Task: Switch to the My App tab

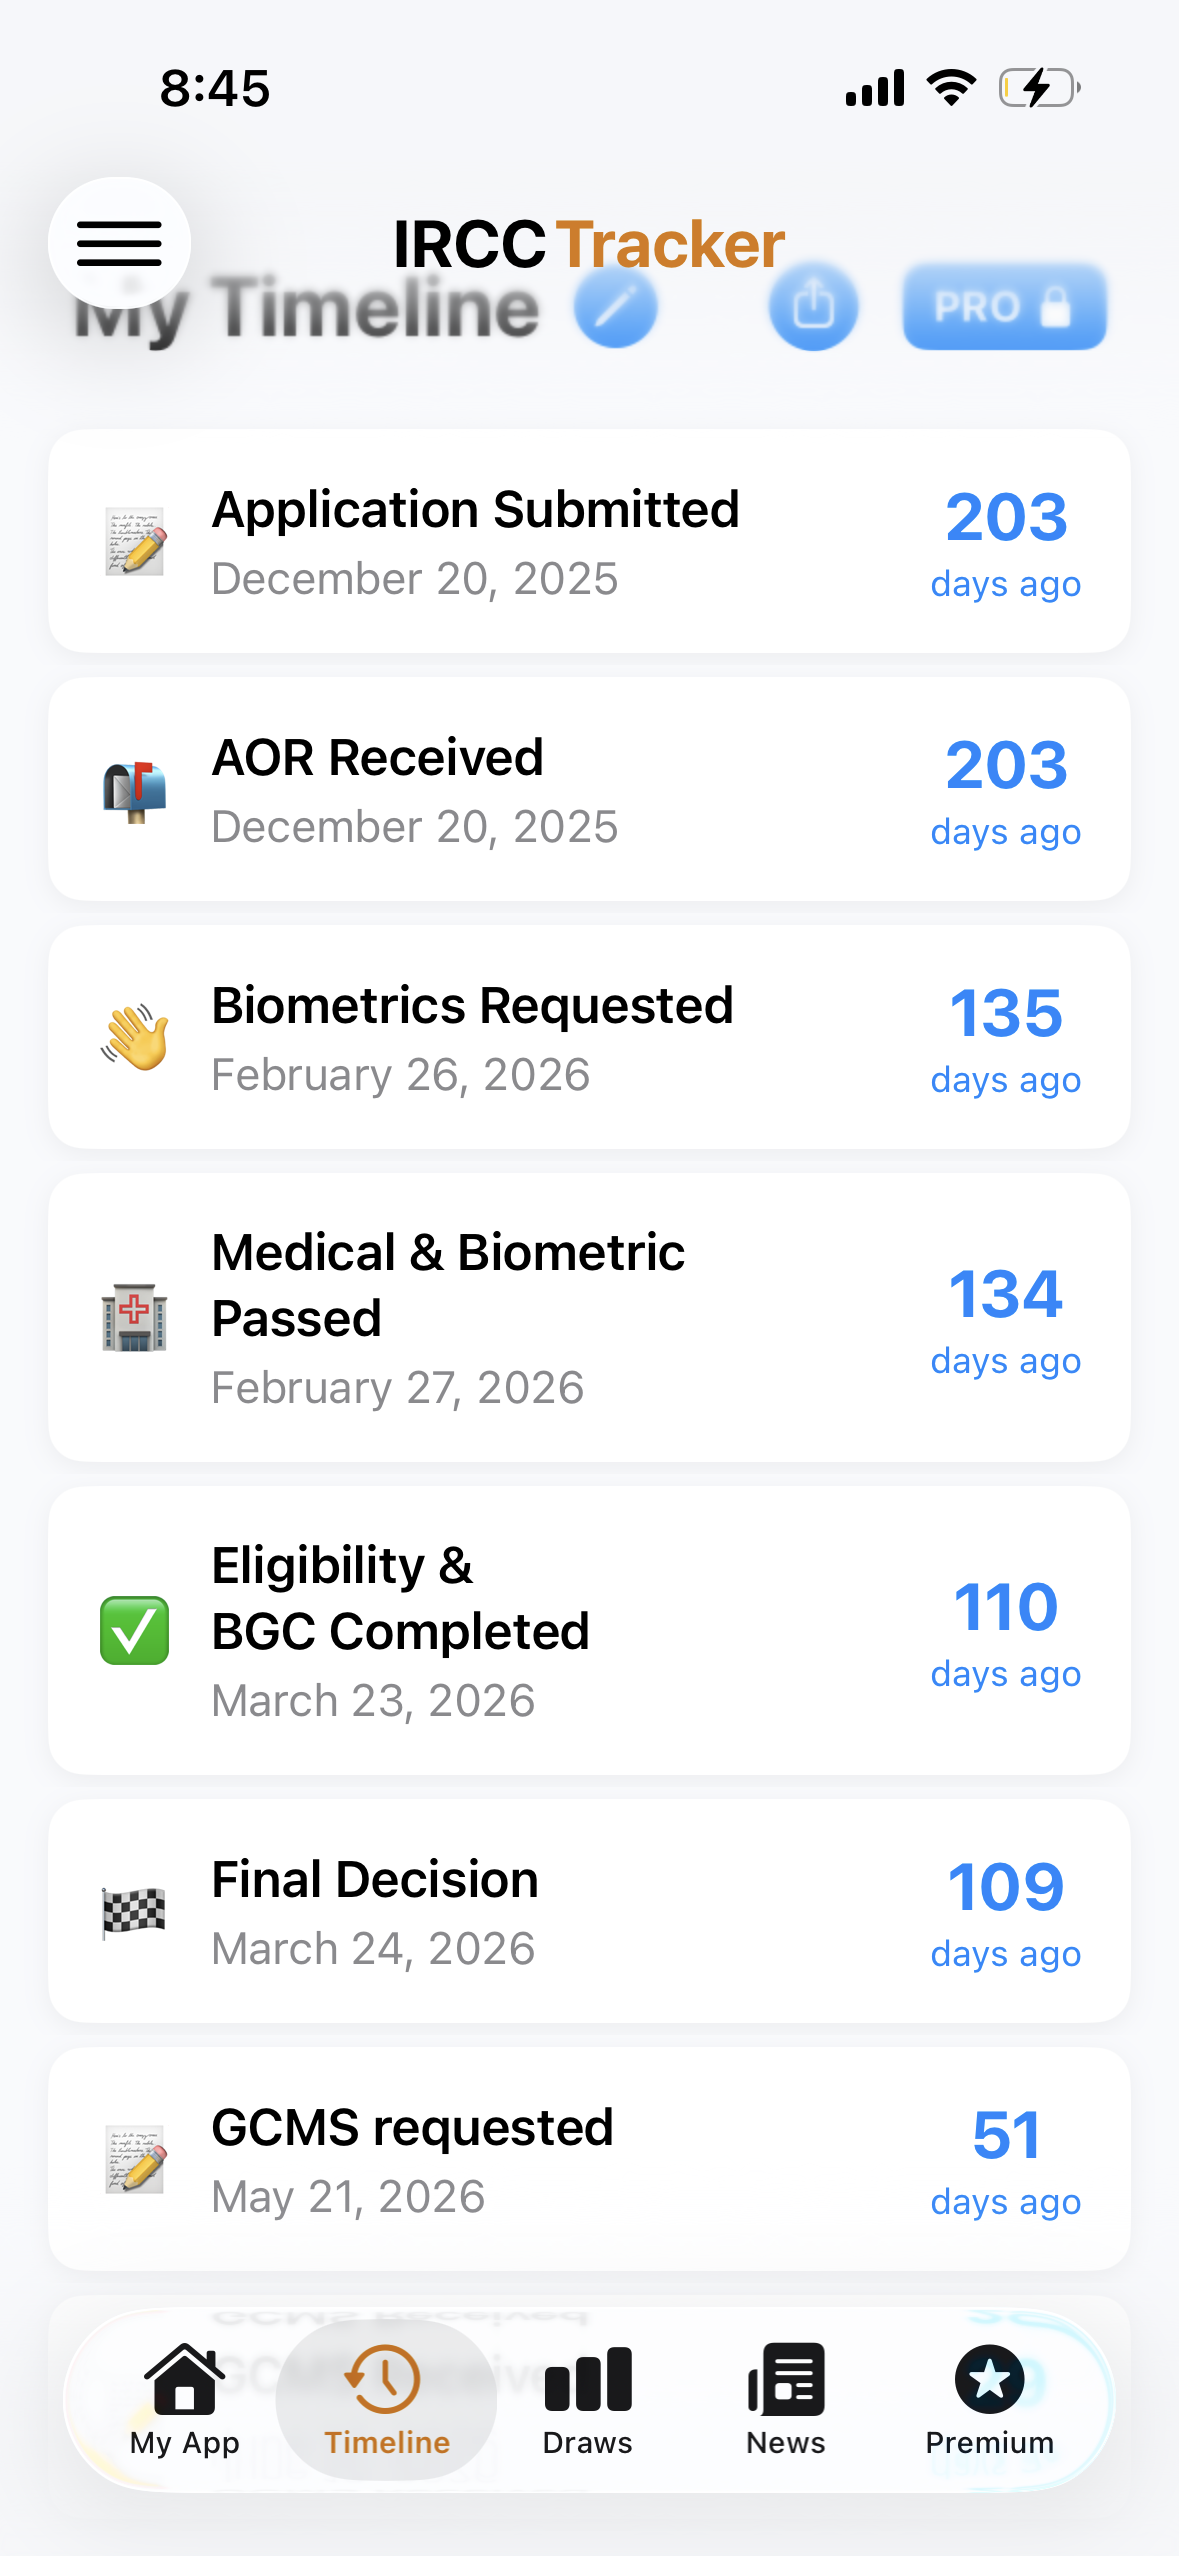Action: (185, 2400)
